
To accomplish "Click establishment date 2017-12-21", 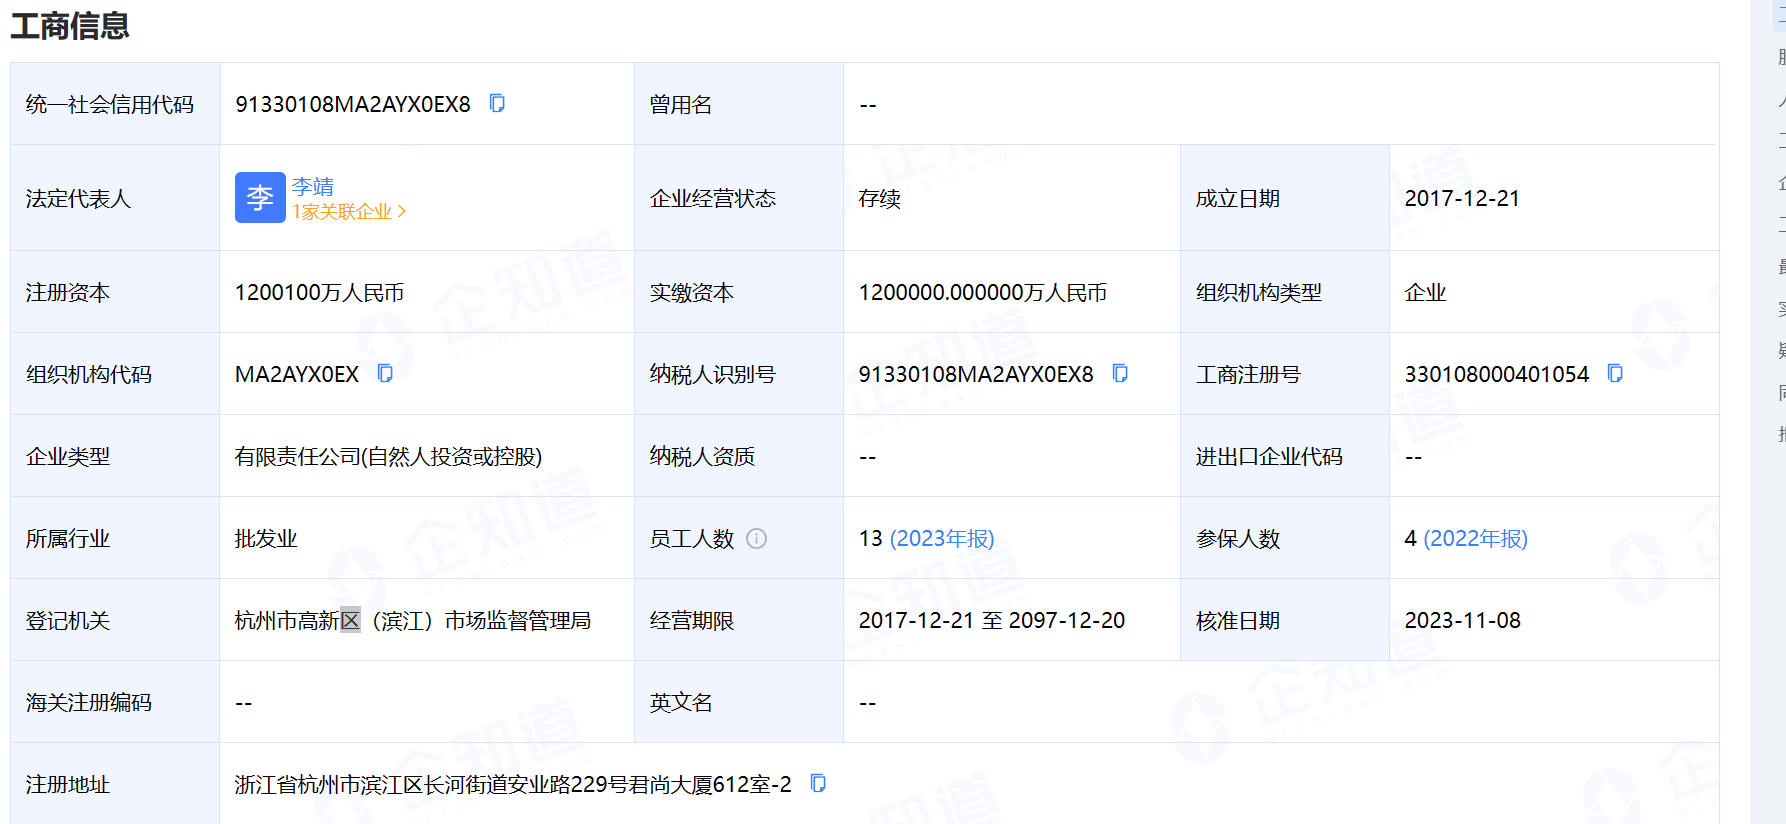I will click(x=1462, y=198).
